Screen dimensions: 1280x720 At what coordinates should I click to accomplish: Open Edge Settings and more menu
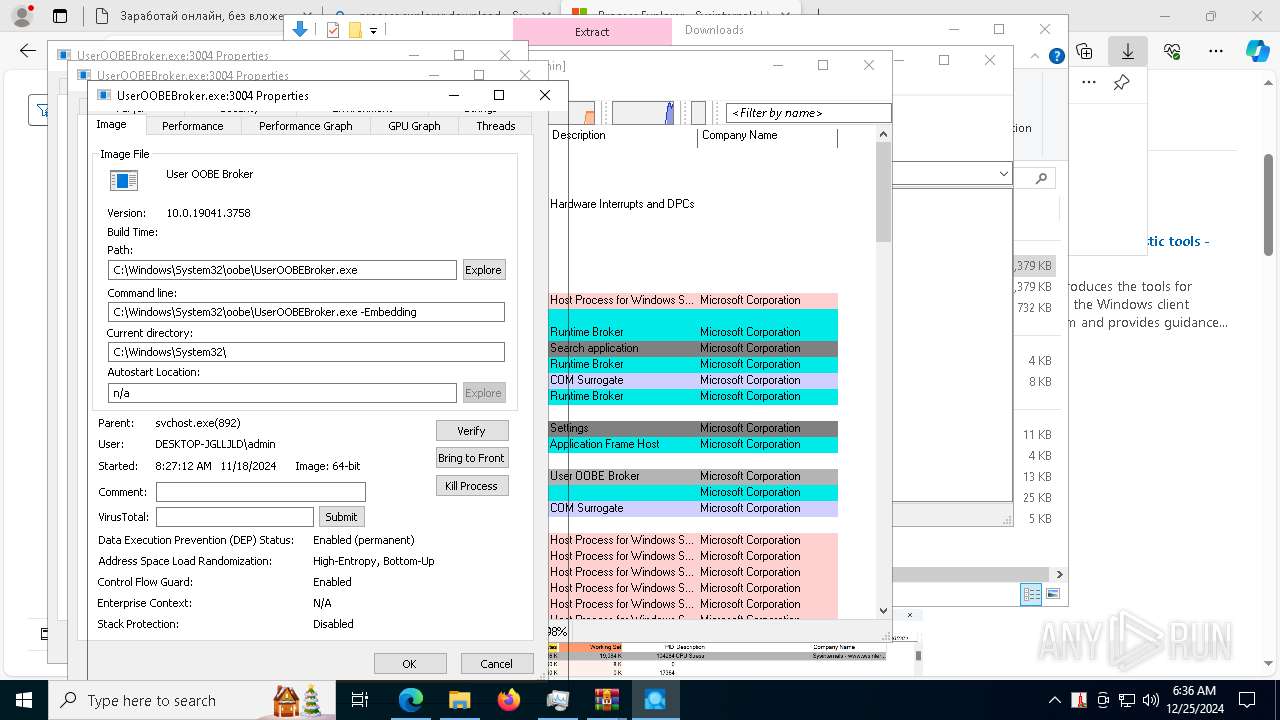(1216, 51)
